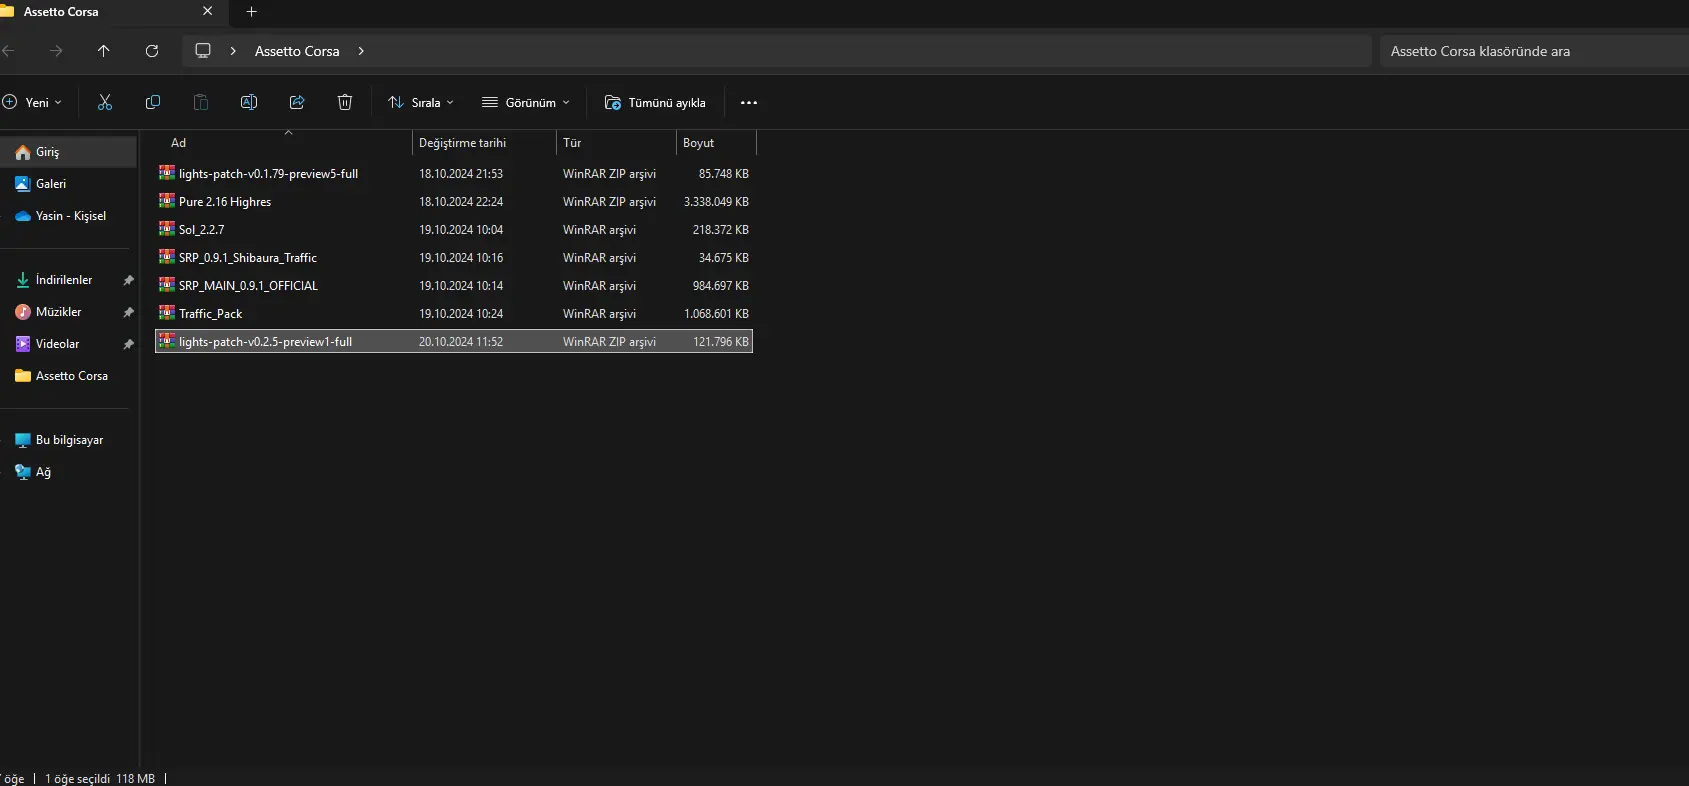Open the Görünüm (View) dropdown
Image resolution: width=1689 pixels, height=786 pixels.
(x=526, y=102)
